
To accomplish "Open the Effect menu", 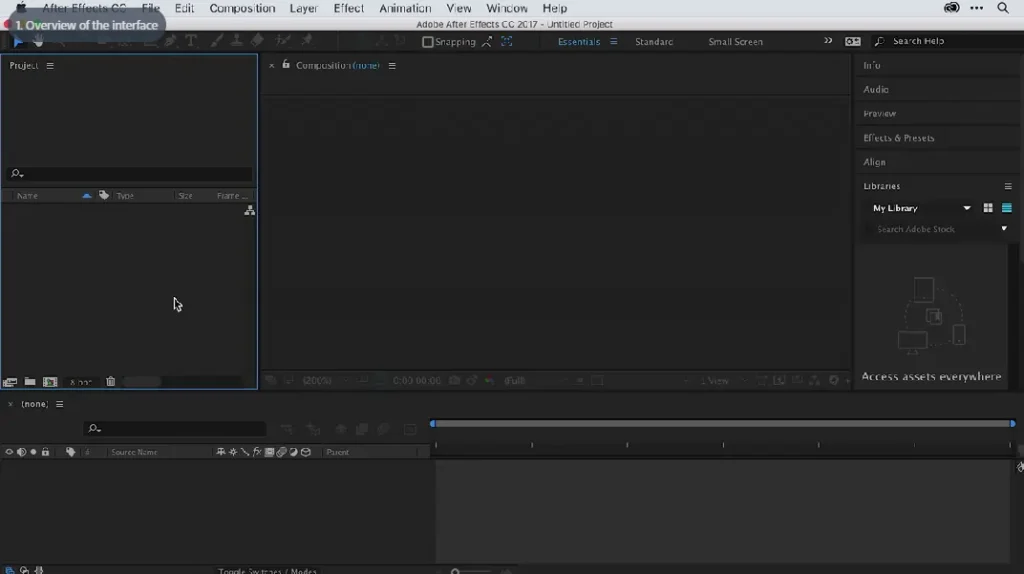I will coord(349,8).
